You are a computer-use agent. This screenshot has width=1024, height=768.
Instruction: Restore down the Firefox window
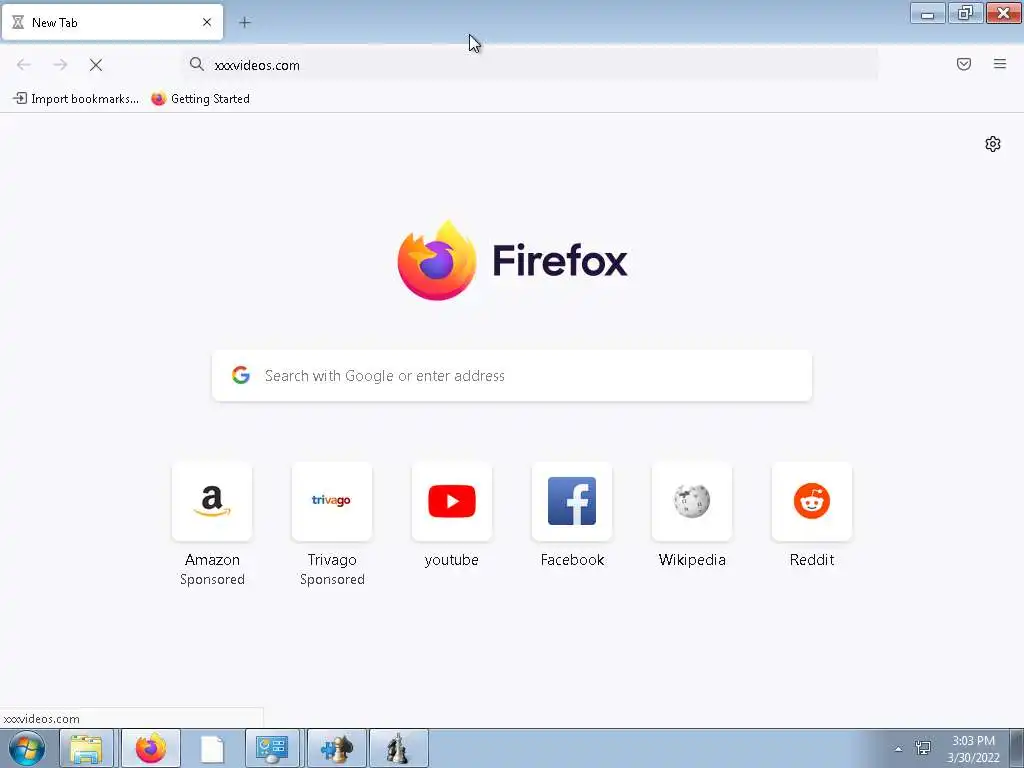(x=965, y=13)
